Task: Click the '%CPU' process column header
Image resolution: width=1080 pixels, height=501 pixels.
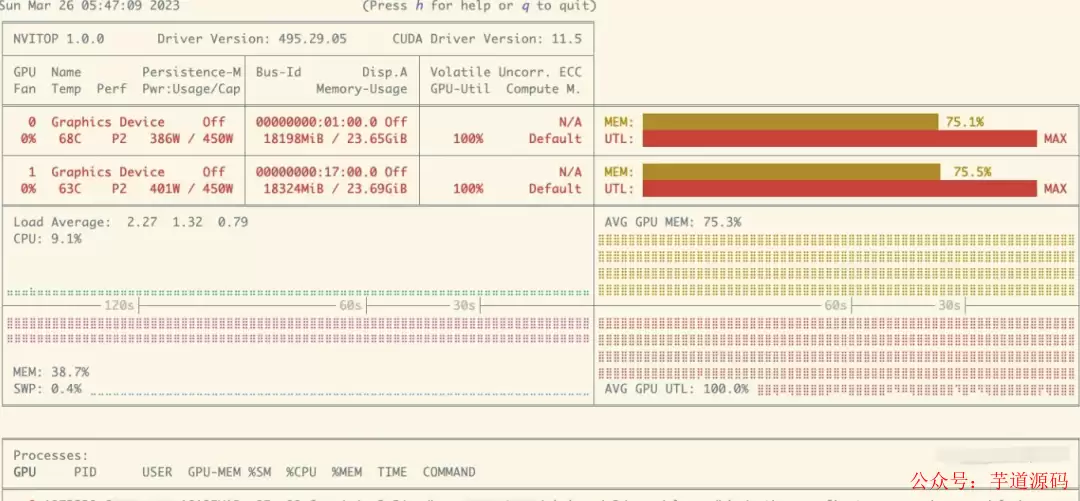Action: pos(301,472)
